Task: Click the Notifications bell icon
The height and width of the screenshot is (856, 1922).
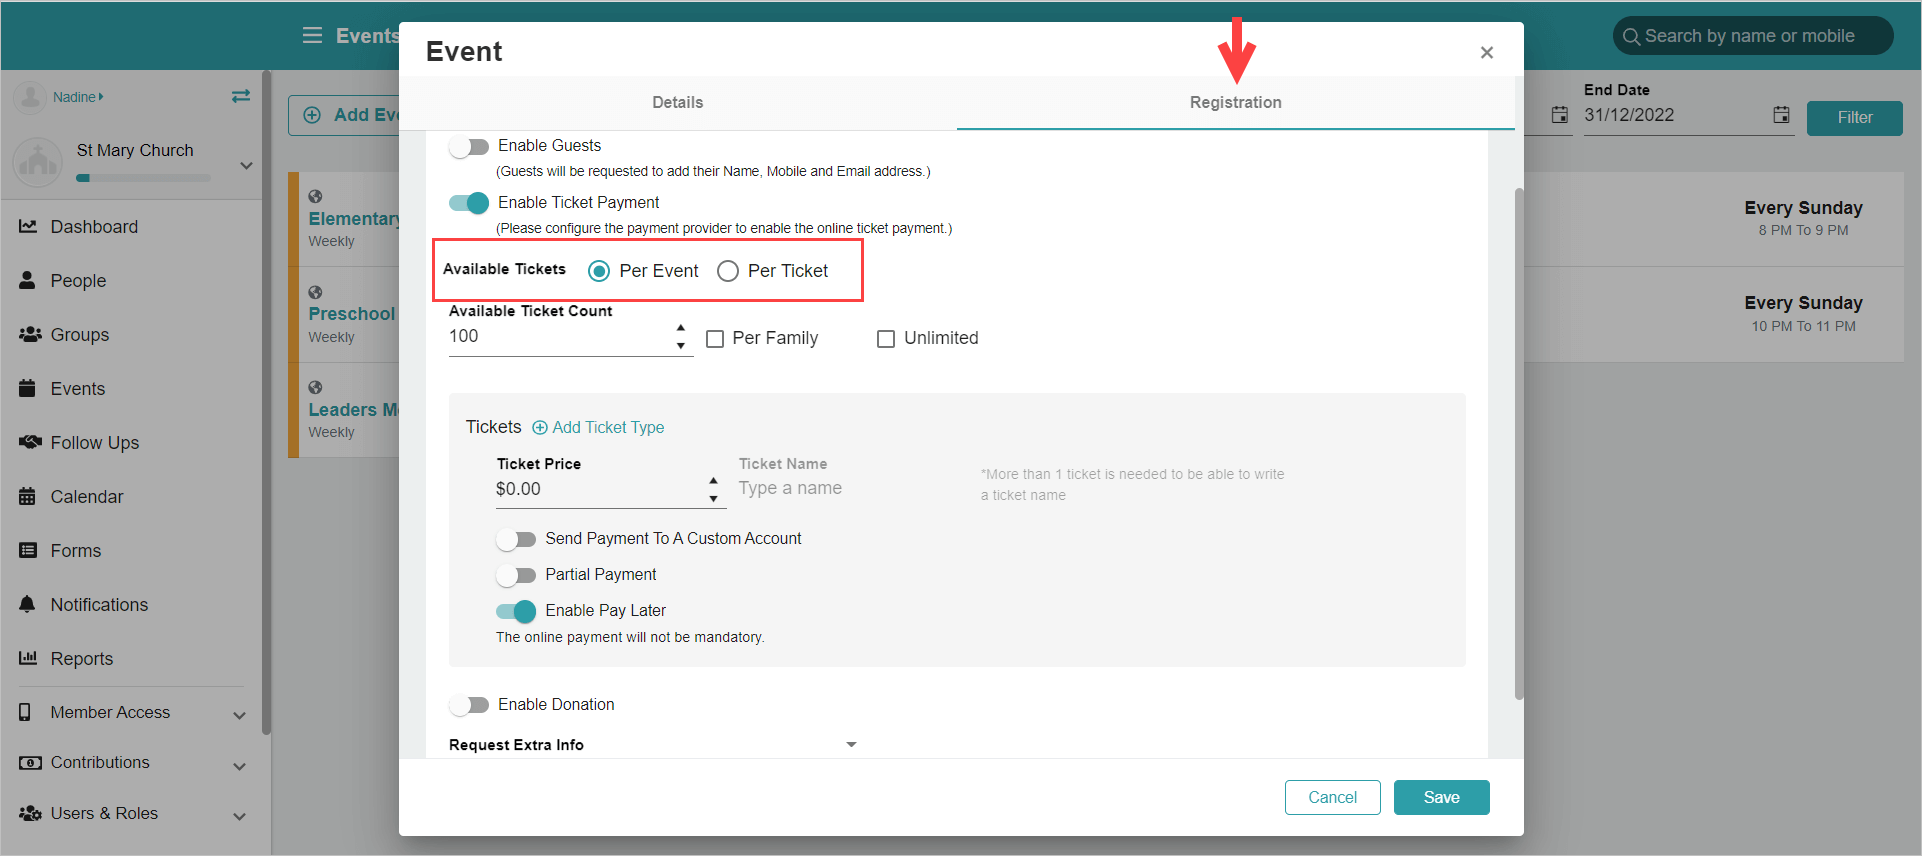Action: coord(28,604)
